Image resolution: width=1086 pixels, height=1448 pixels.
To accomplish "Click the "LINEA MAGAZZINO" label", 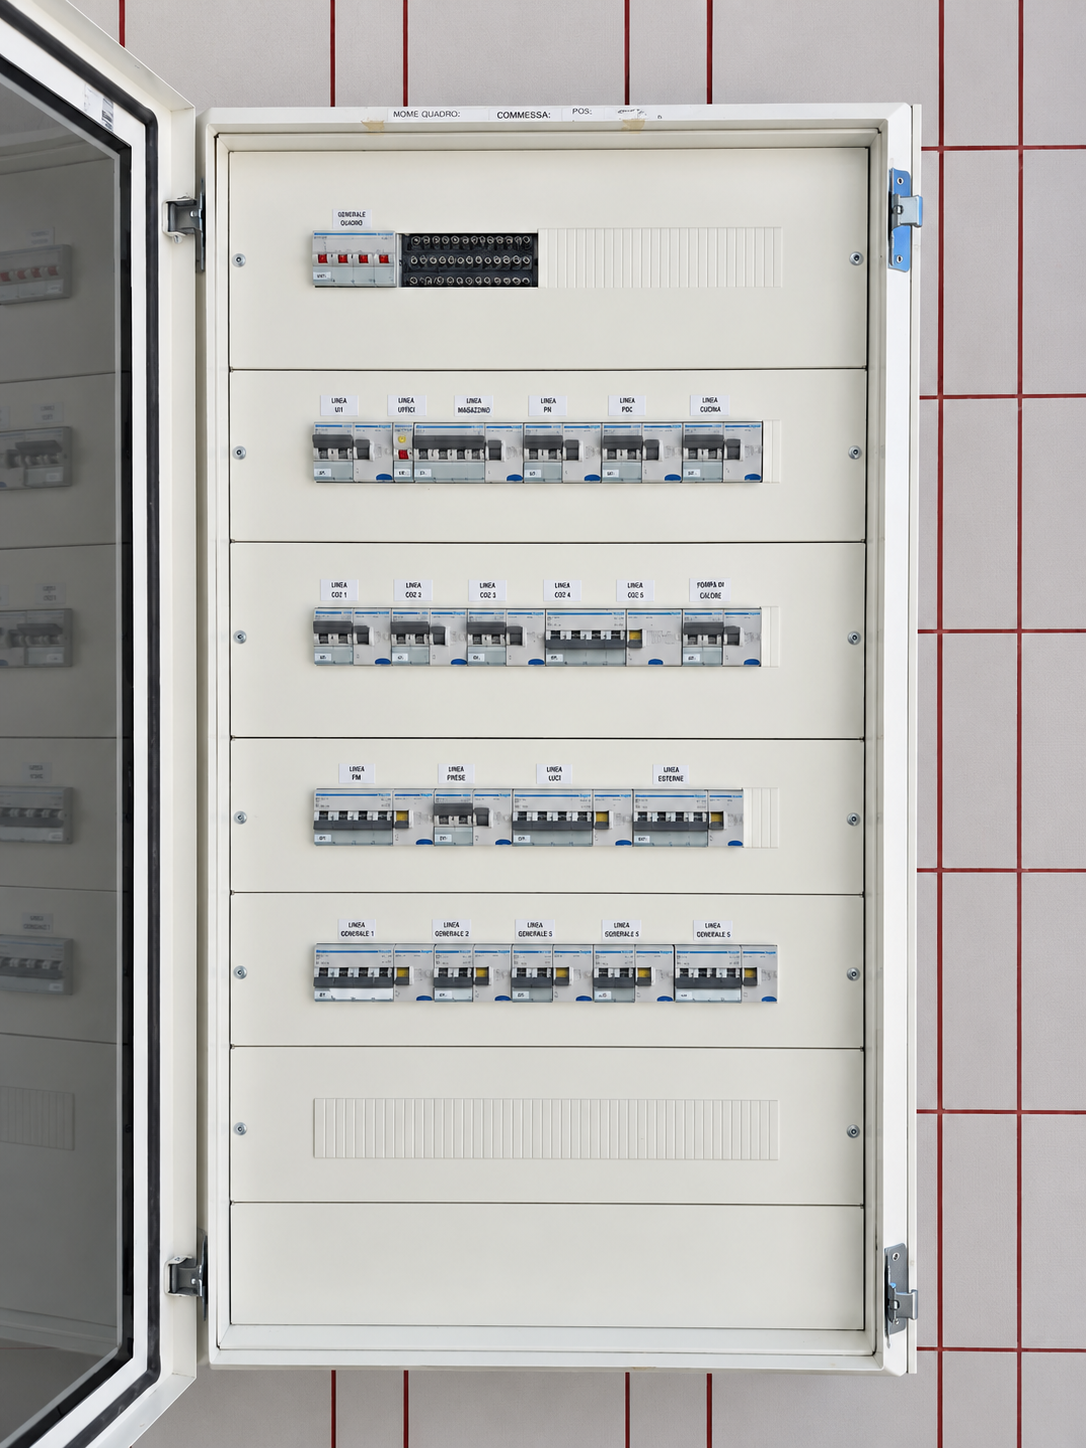I will pos(474,405).
